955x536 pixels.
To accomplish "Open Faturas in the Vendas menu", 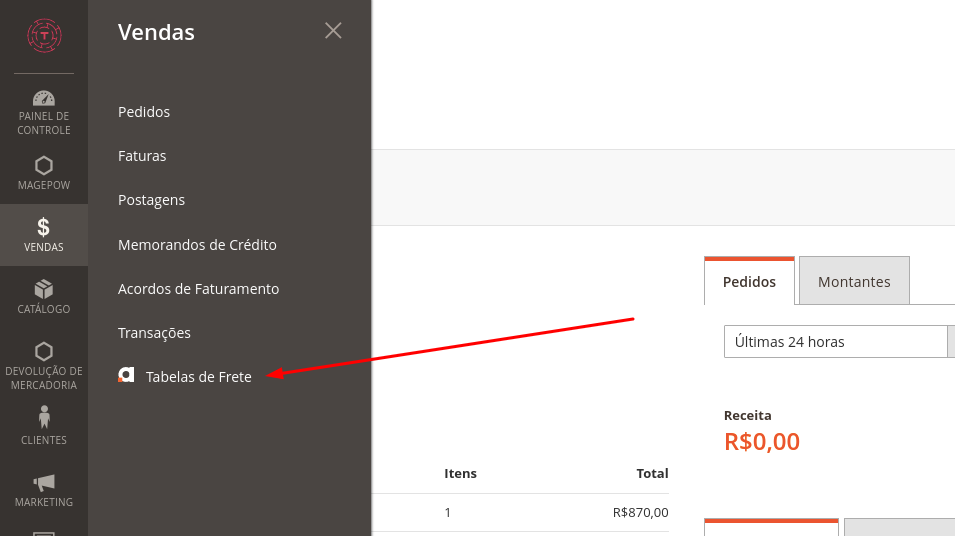I will 142,156.
